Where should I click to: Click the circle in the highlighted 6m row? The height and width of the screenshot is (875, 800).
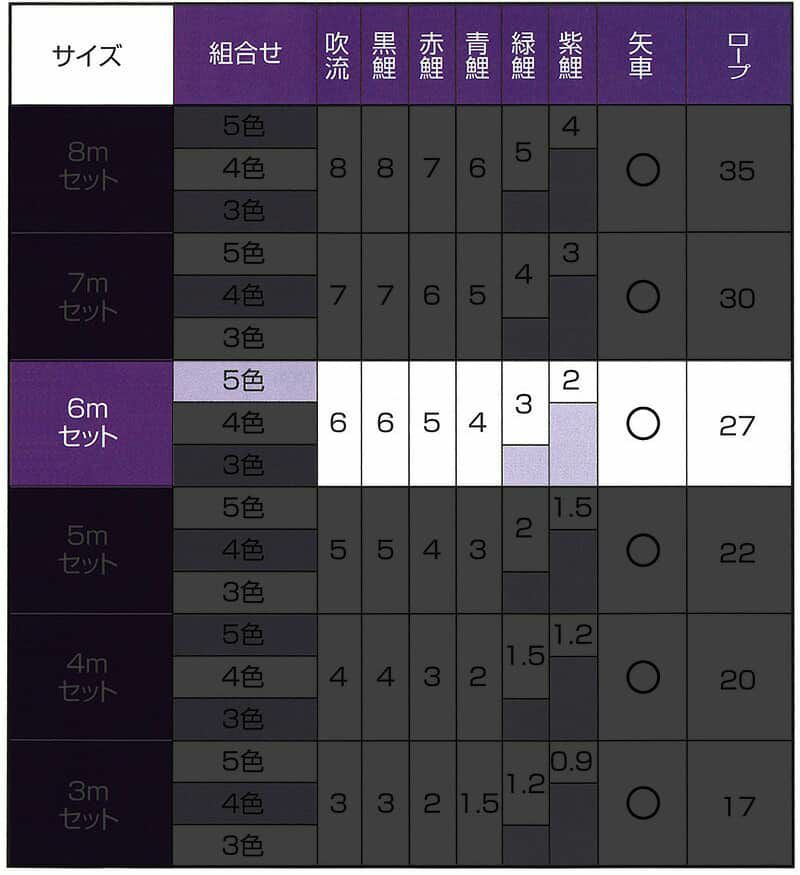(642, 424)
